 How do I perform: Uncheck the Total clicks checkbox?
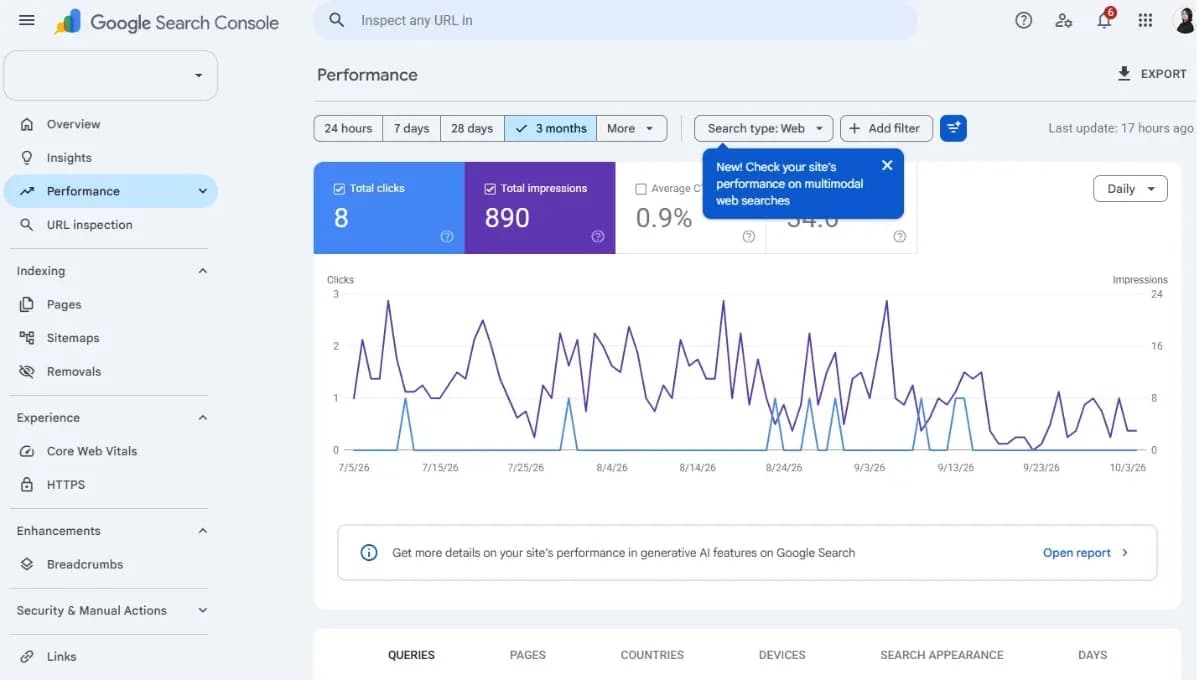point(339,188)
